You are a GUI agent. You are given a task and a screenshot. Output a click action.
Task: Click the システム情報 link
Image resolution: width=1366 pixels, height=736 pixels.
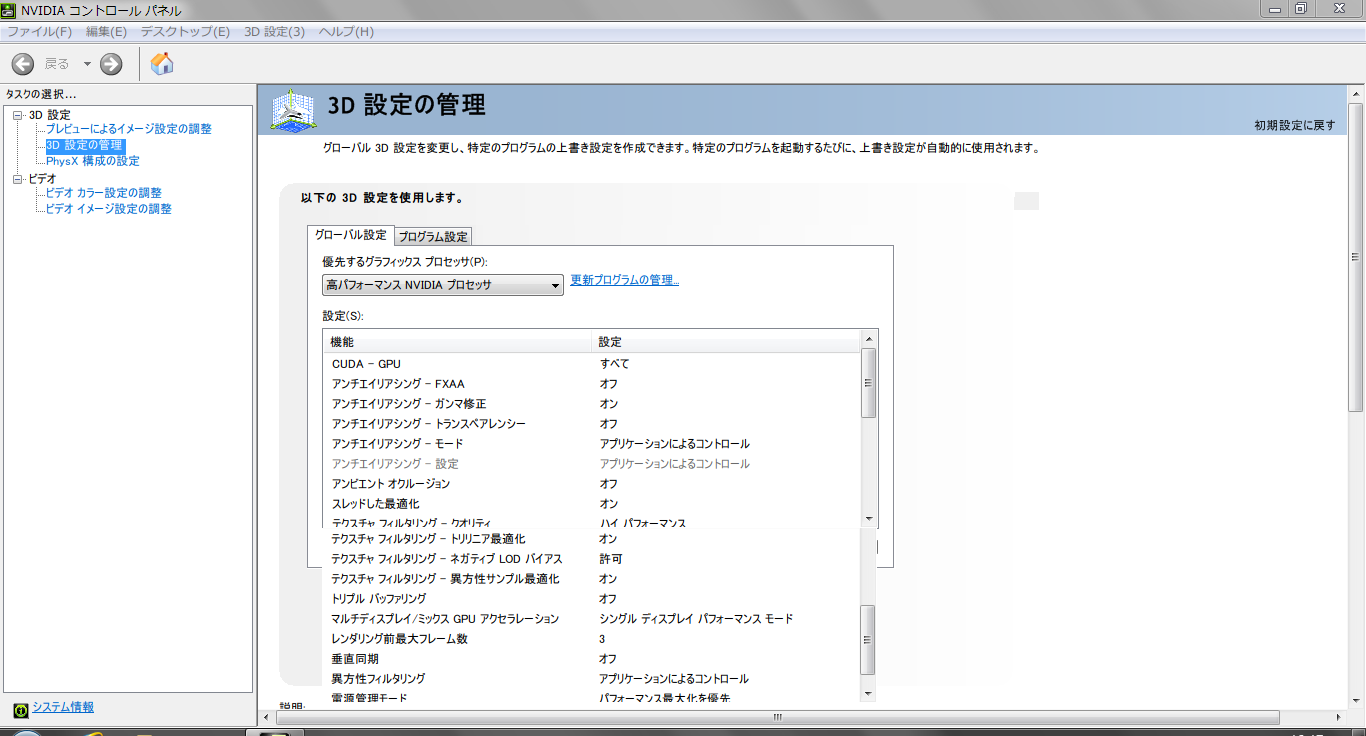(x=63, y=707)
